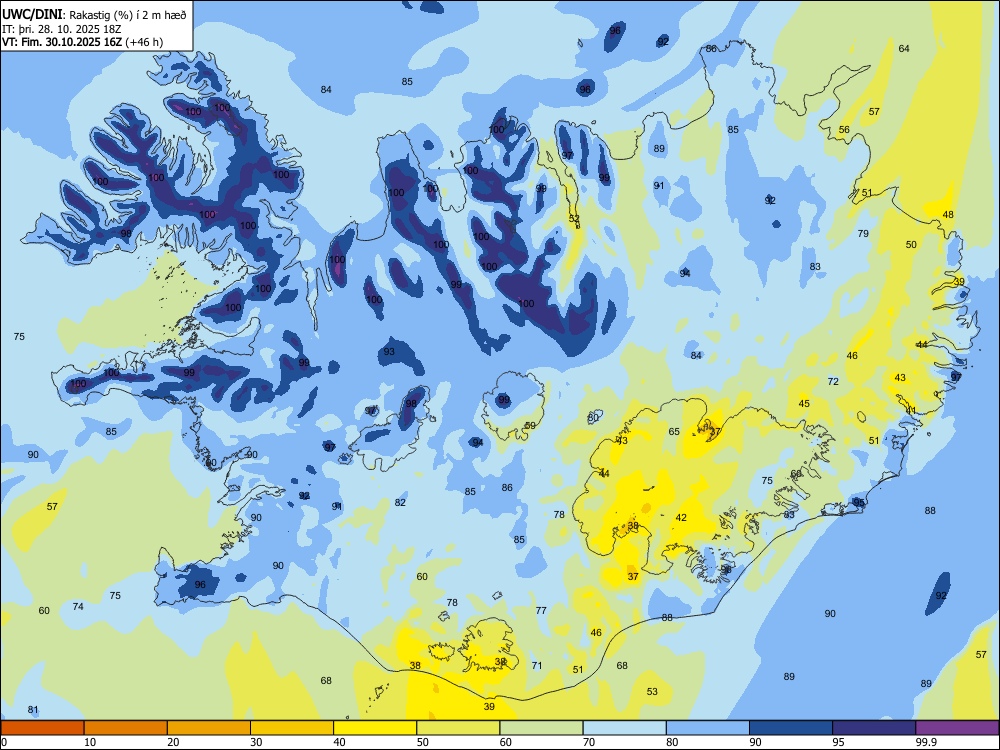Select the humidity value 72
Screen dimensions: 1000x750
click(833, 381)
